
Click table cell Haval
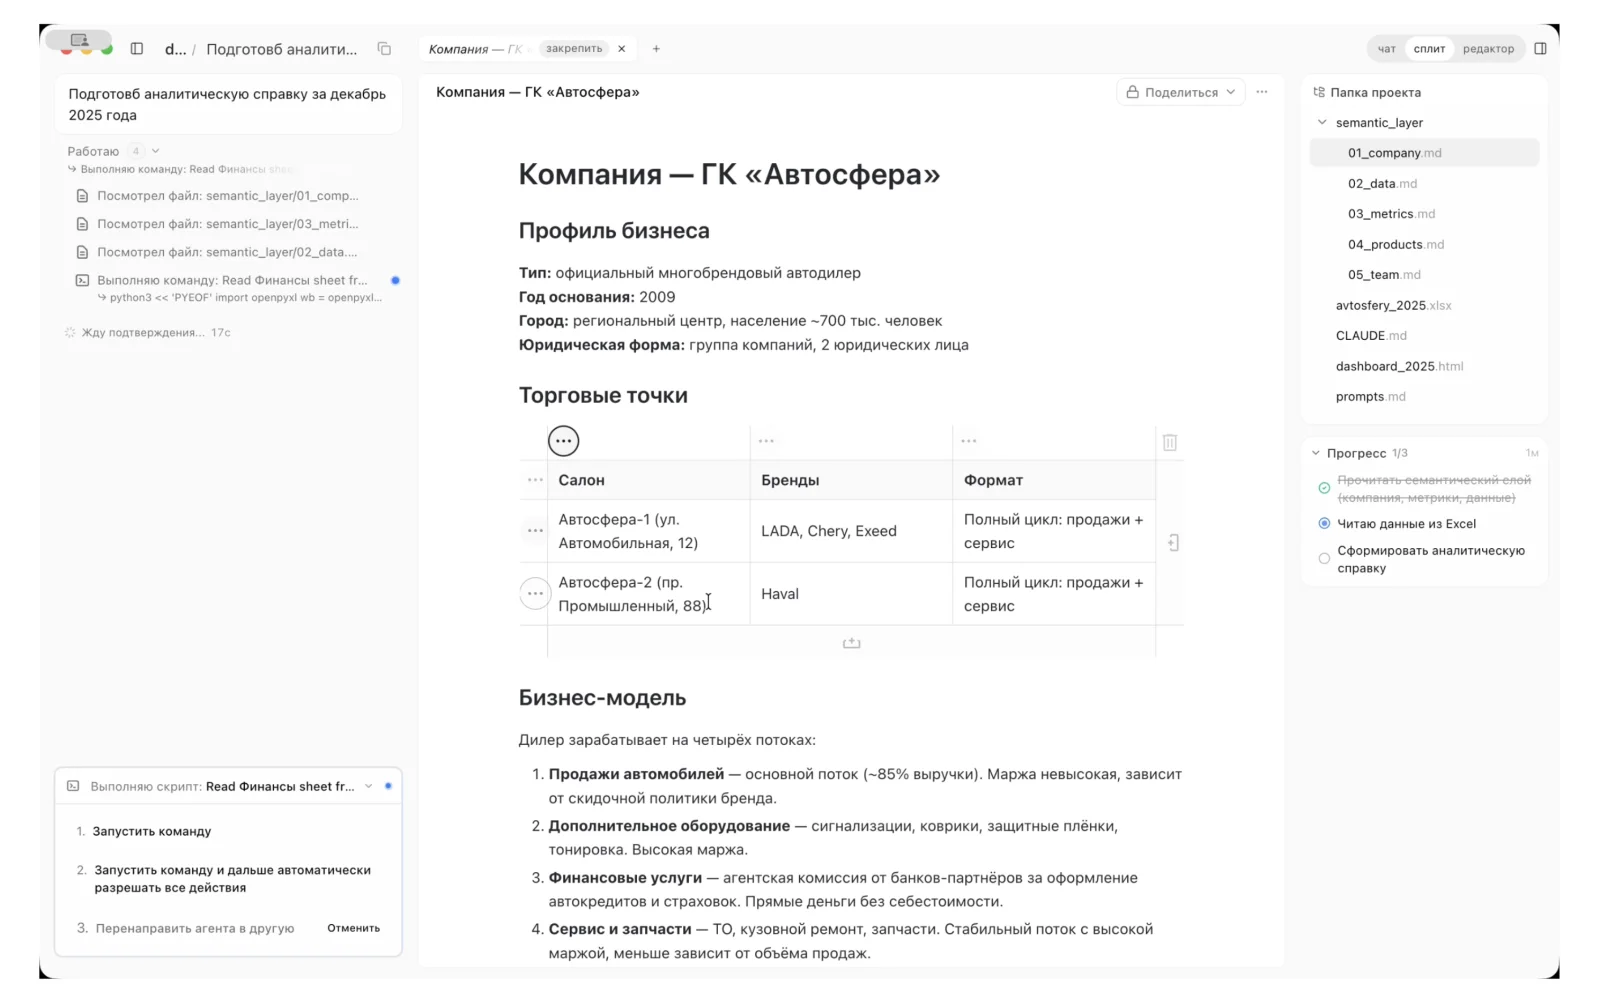click(x=851, y=594)
